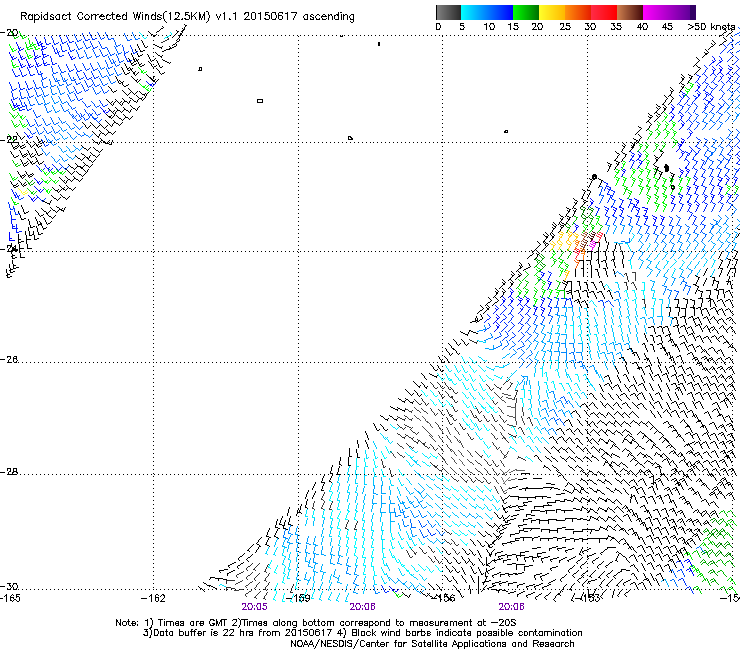740x650 pixels.
Task: Click the orange 25-30 knots legend segment
Action: (x=578, y=12)
